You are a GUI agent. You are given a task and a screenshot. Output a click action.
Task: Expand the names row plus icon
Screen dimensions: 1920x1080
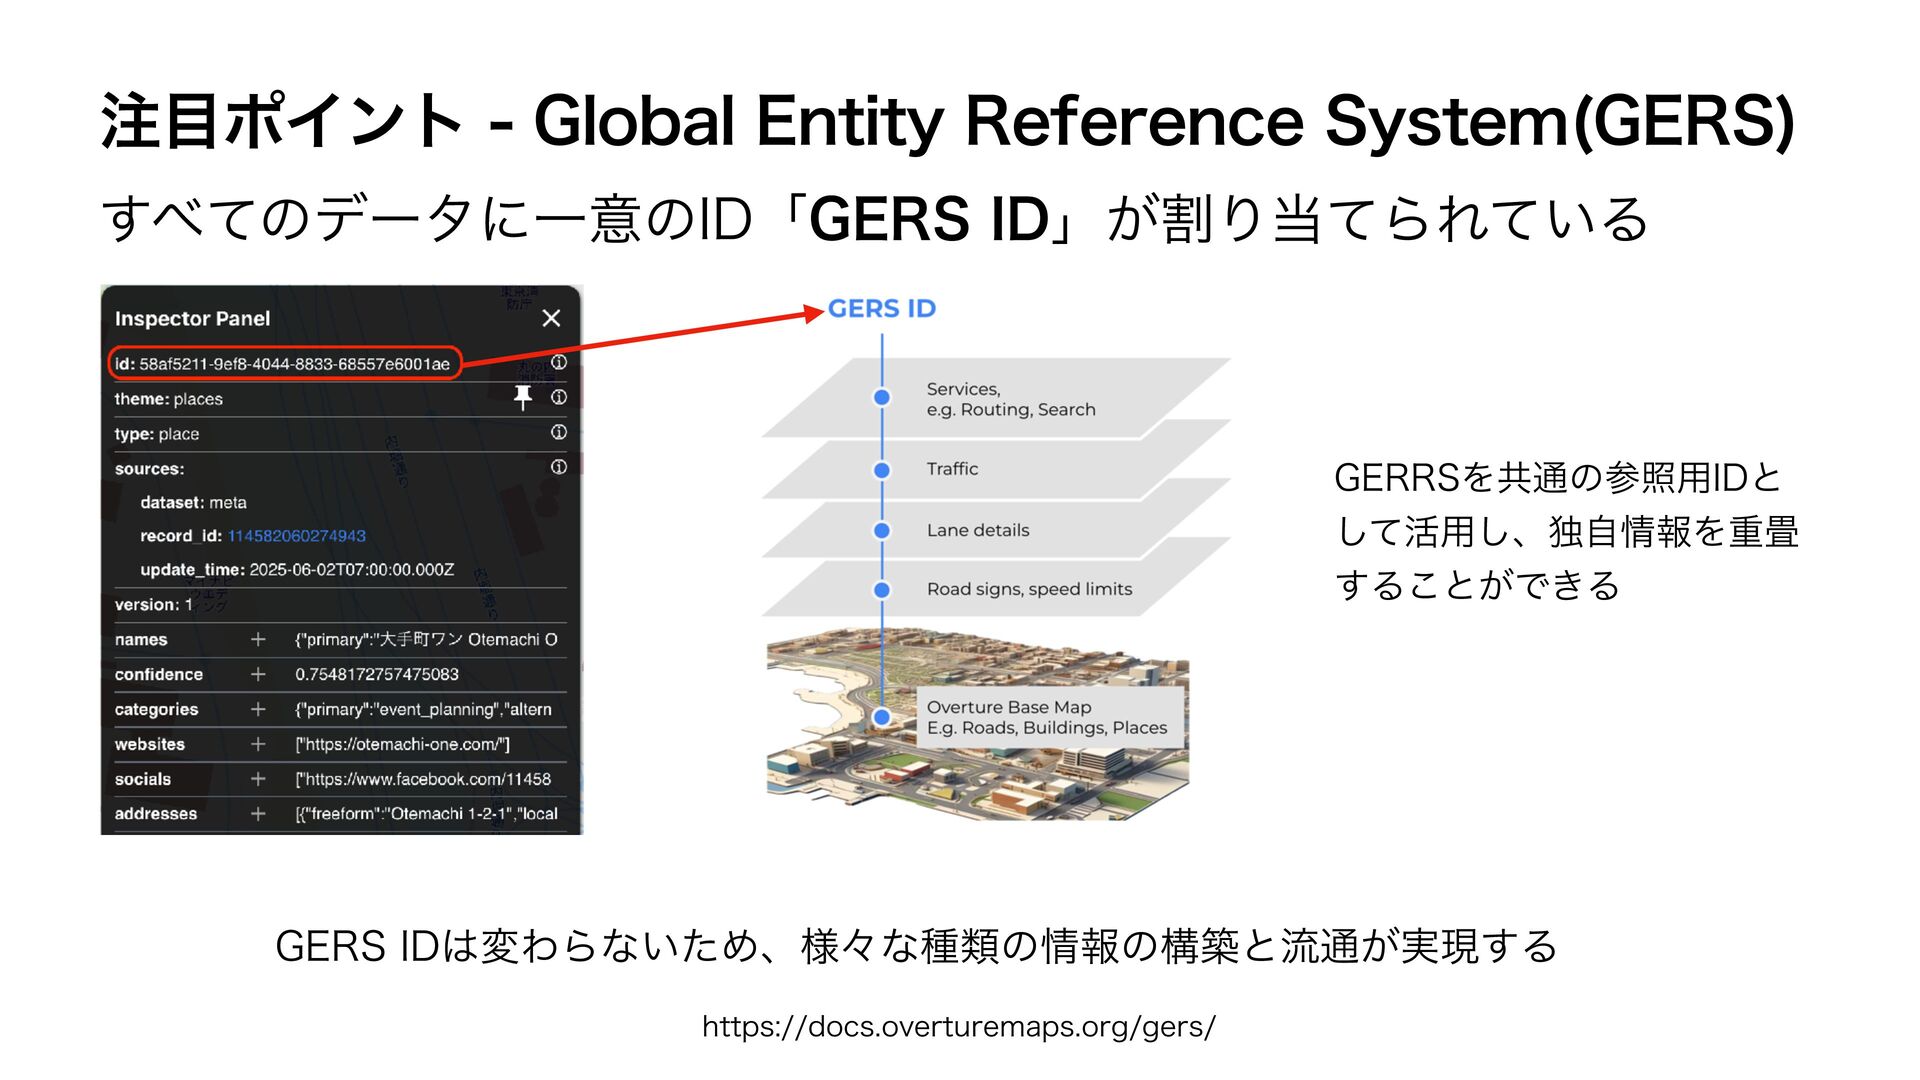[258, 639]
